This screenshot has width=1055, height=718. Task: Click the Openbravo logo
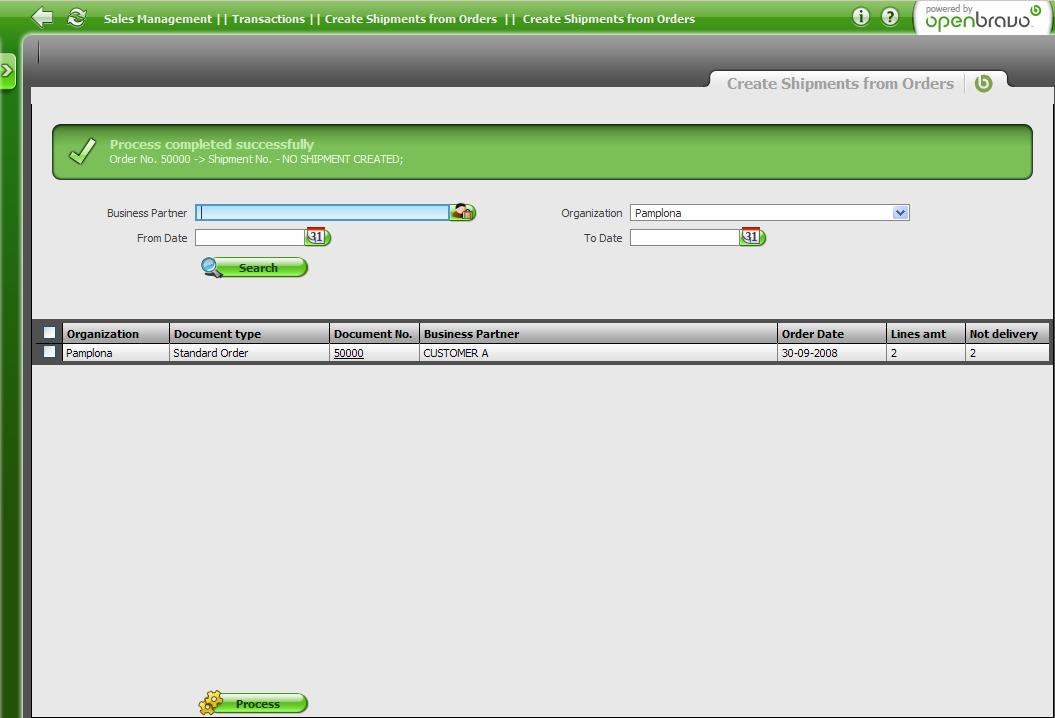pos(983,17)
